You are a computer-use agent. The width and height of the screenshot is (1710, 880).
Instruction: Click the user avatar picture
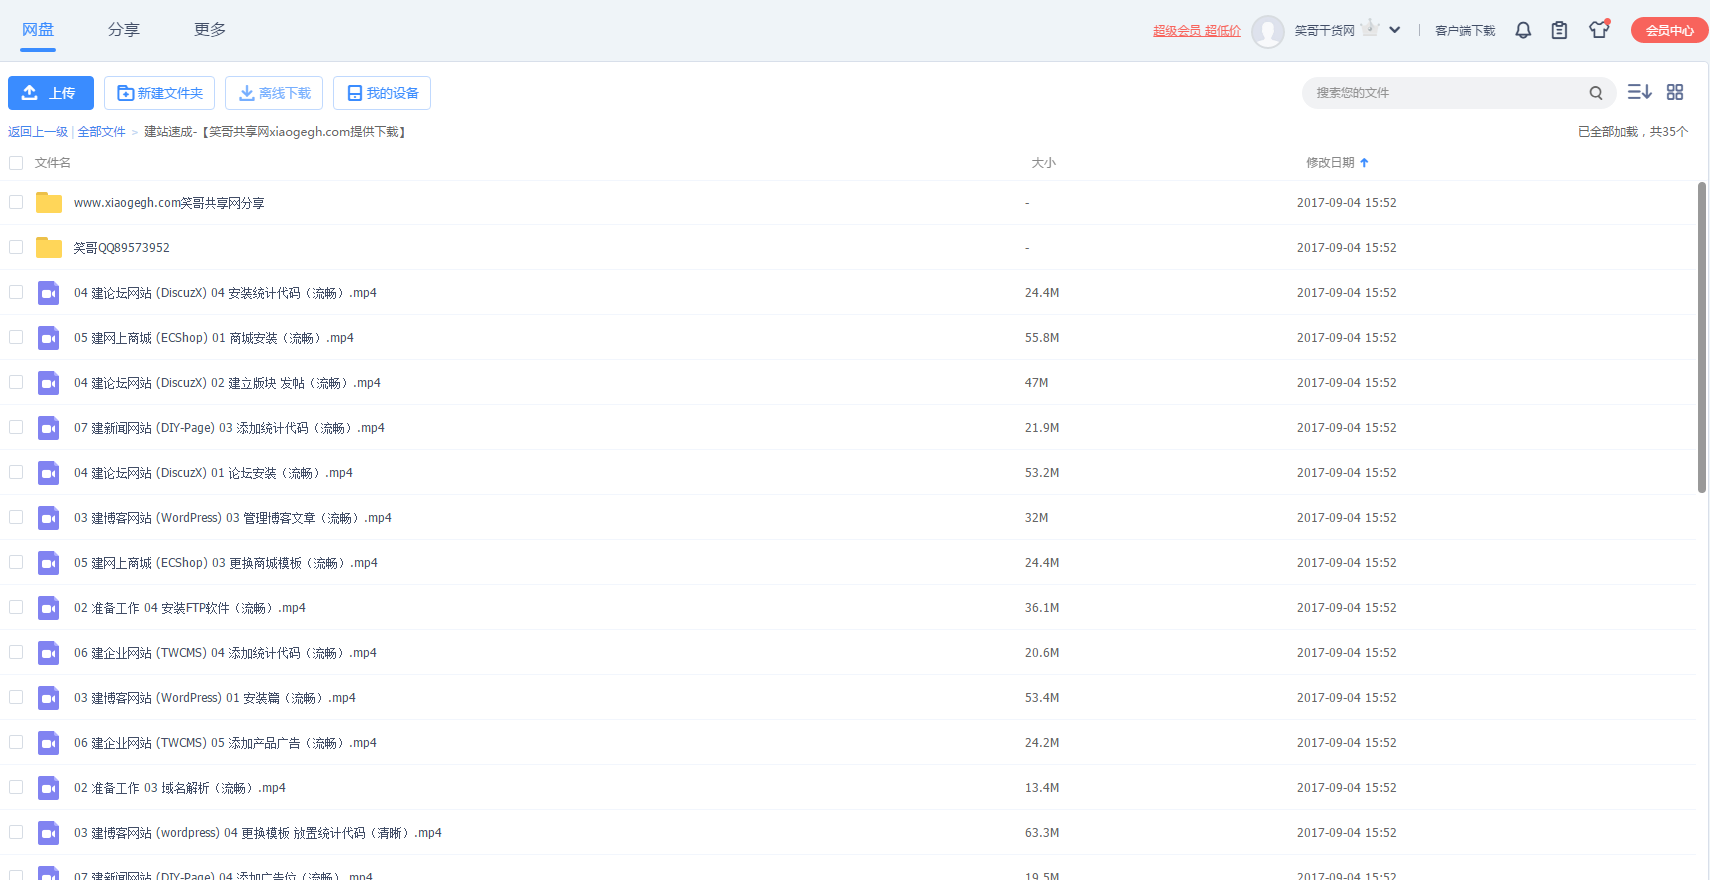tap(1268, 31)
